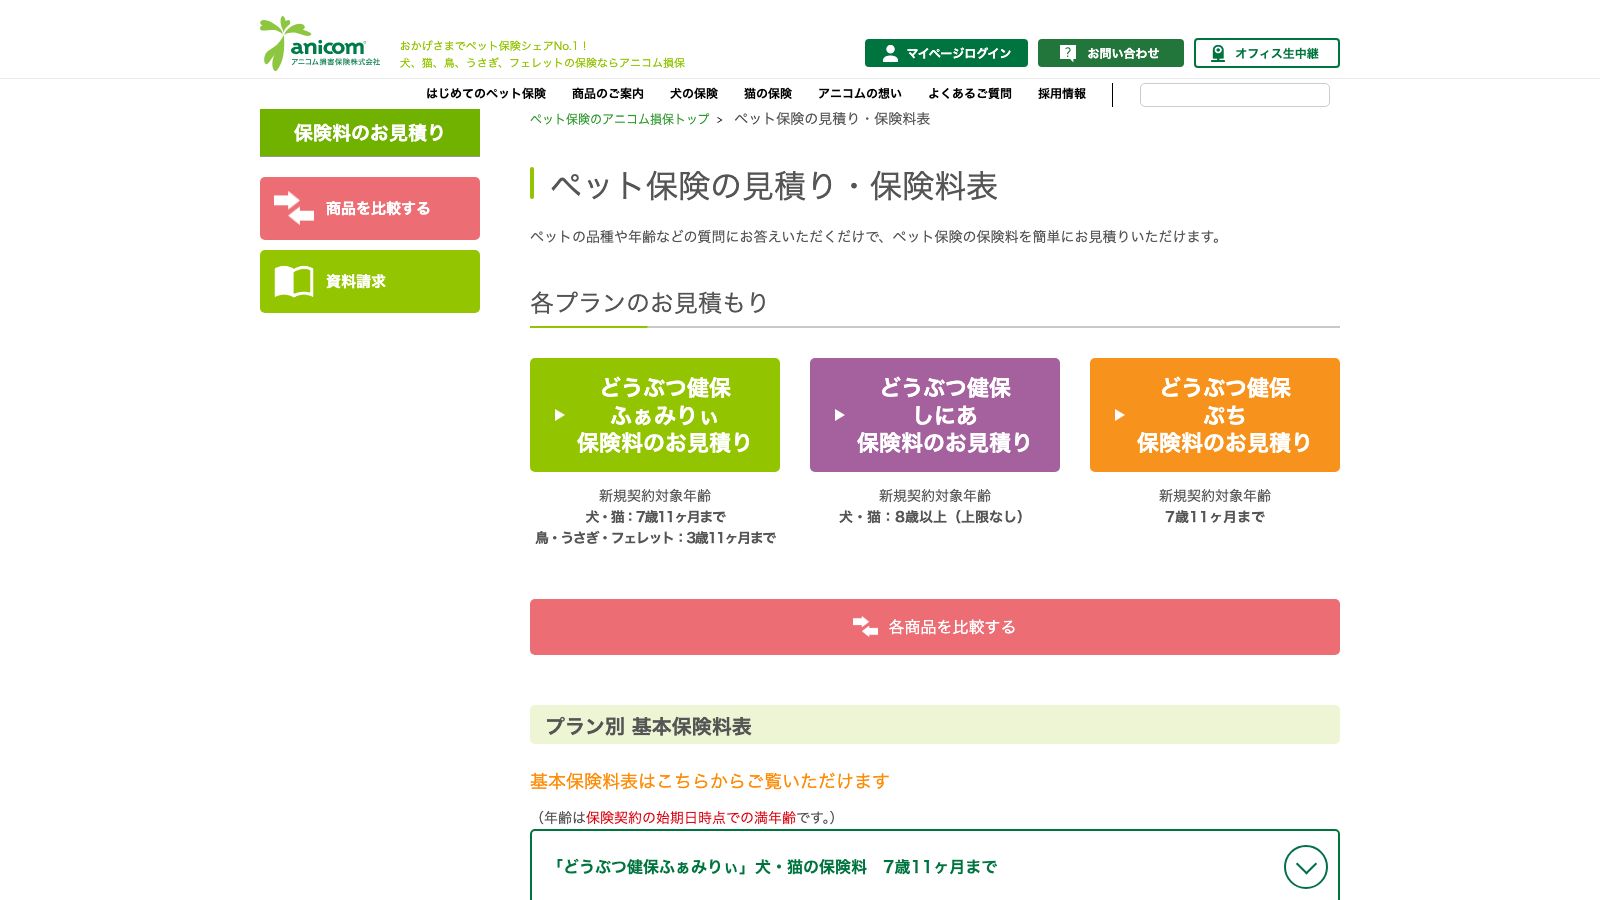Expand the ふぁみりぃ premium table chevron

coord(1306,867)
